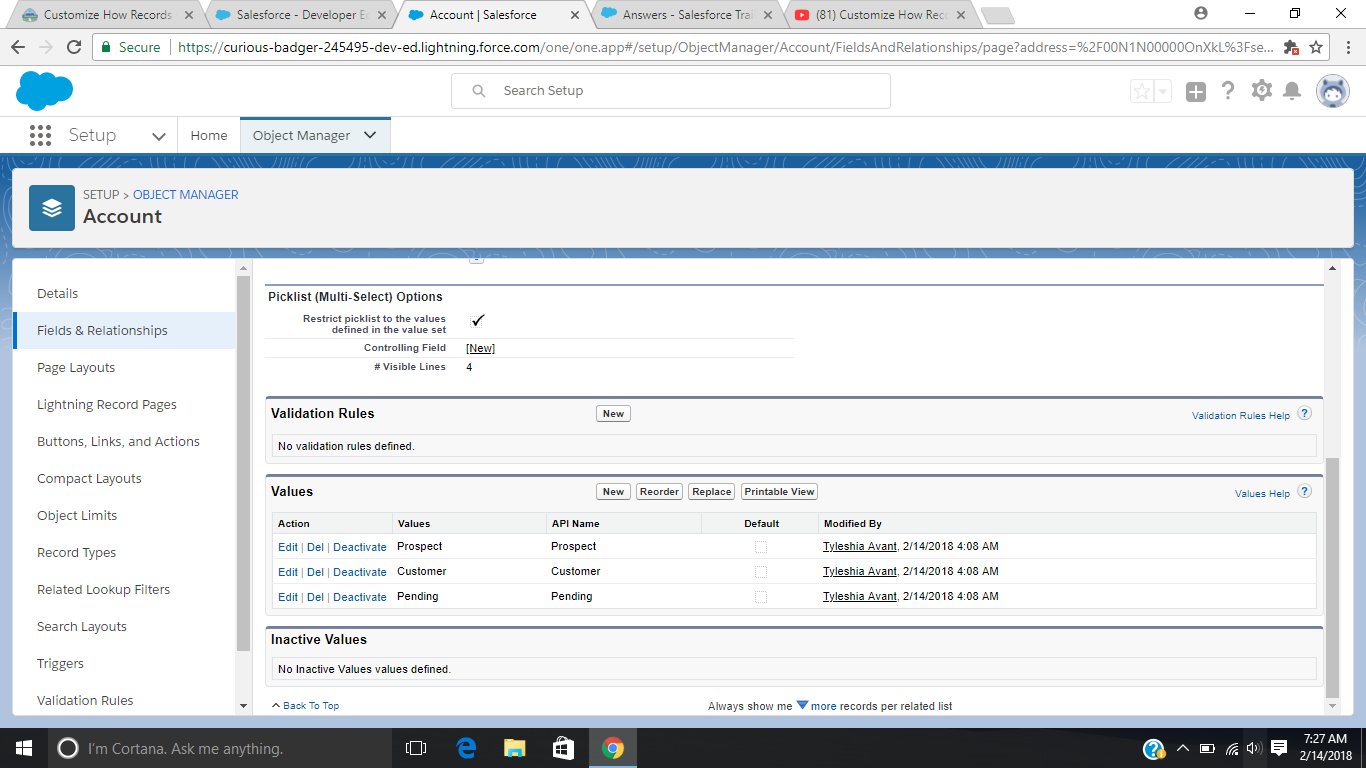Viewport: 1366px width, 768px height.
Task: Launch Microsoft Edge from the taskbar
Action: point(466,748)
